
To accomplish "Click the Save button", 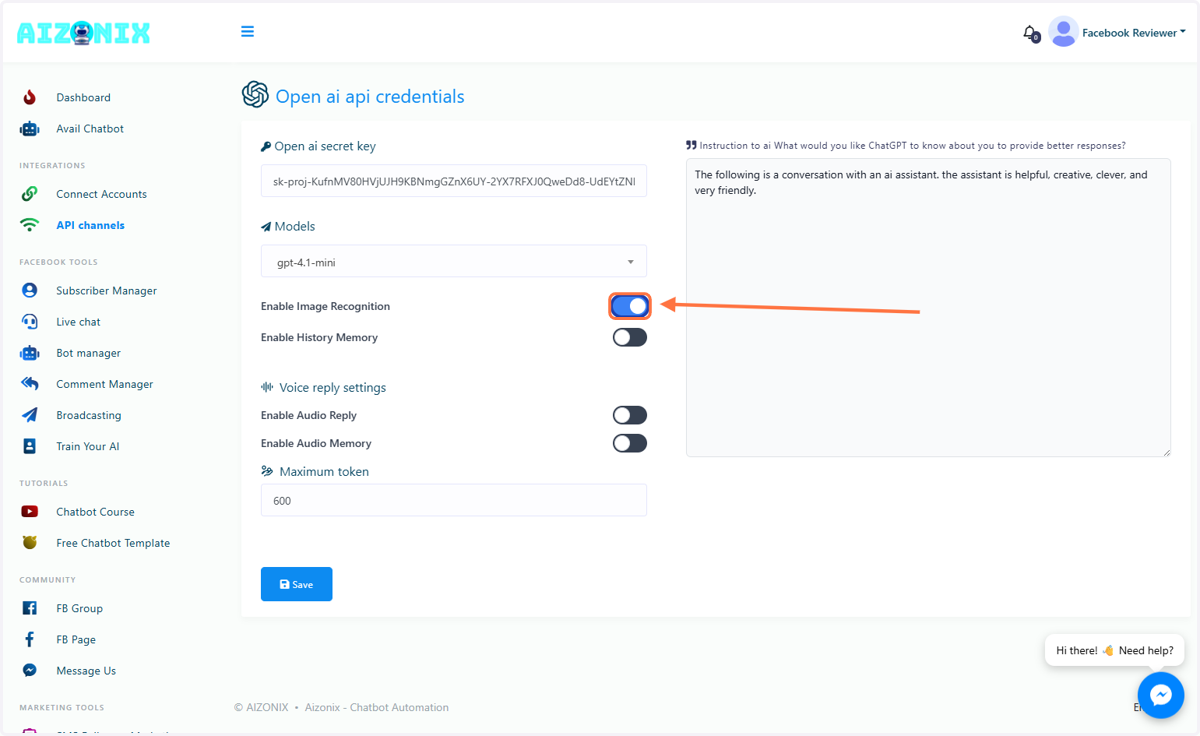I will [296, 584].
